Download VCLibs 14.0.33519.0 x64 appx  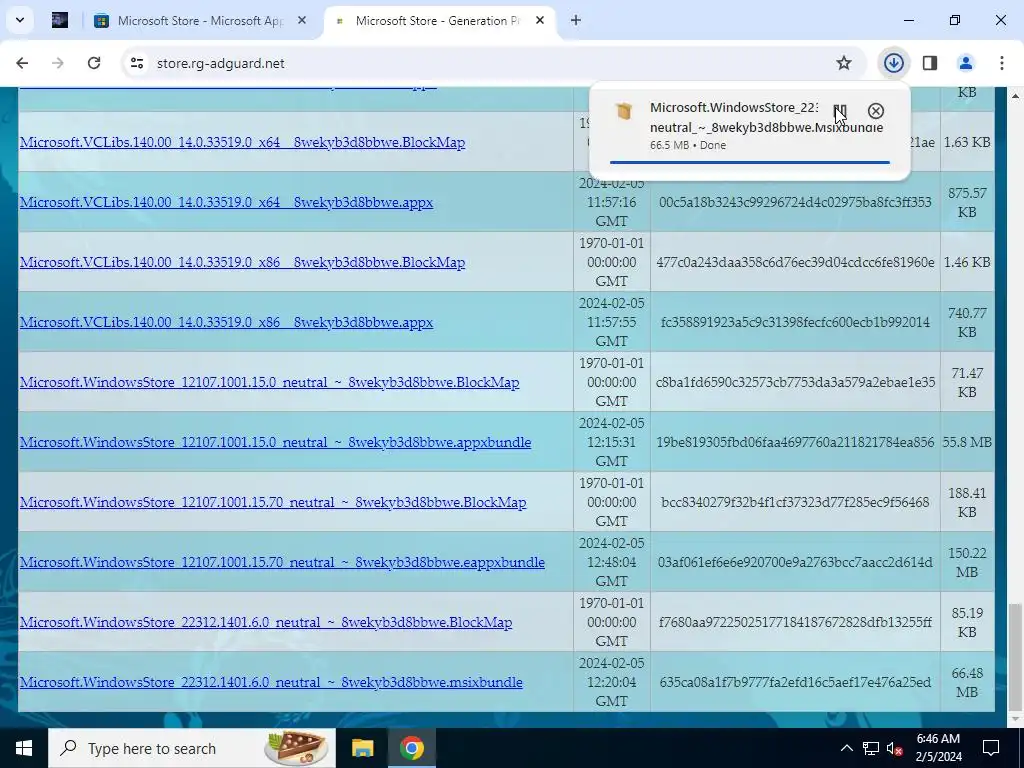point(226,202)
